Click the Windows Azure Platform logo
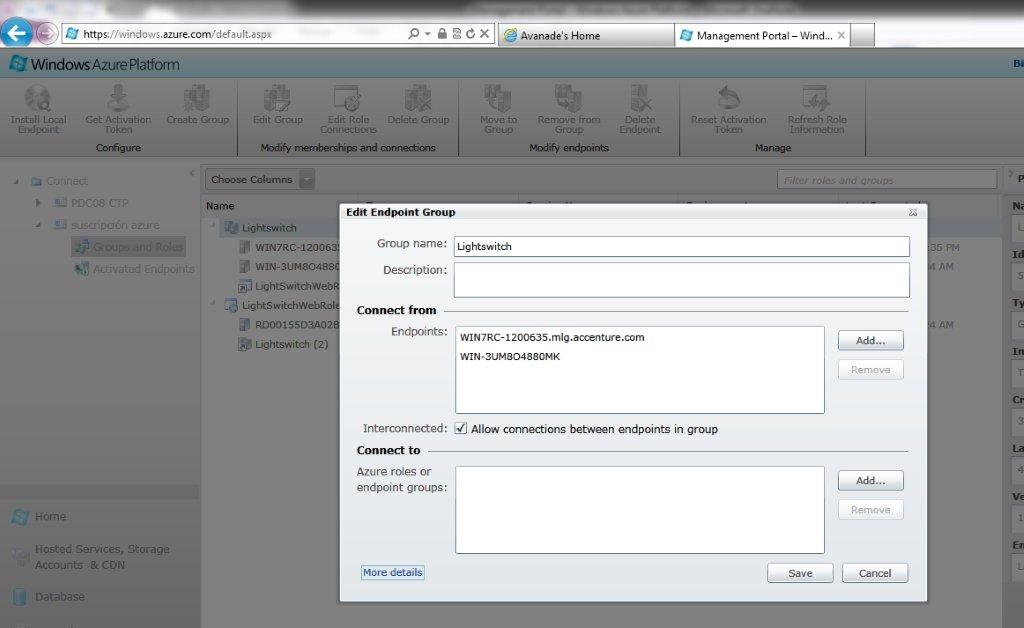 click(94, 64)
